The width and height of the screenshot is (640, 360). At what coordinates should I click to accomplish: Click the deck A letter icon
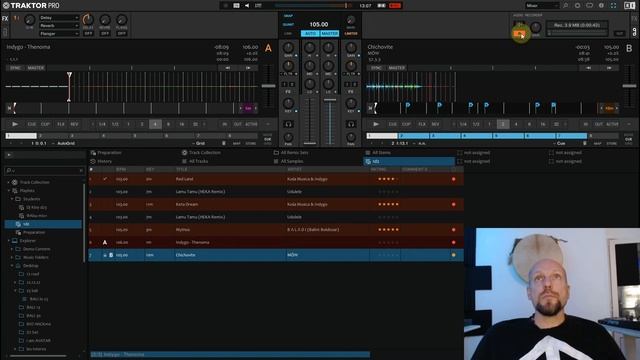268,48
